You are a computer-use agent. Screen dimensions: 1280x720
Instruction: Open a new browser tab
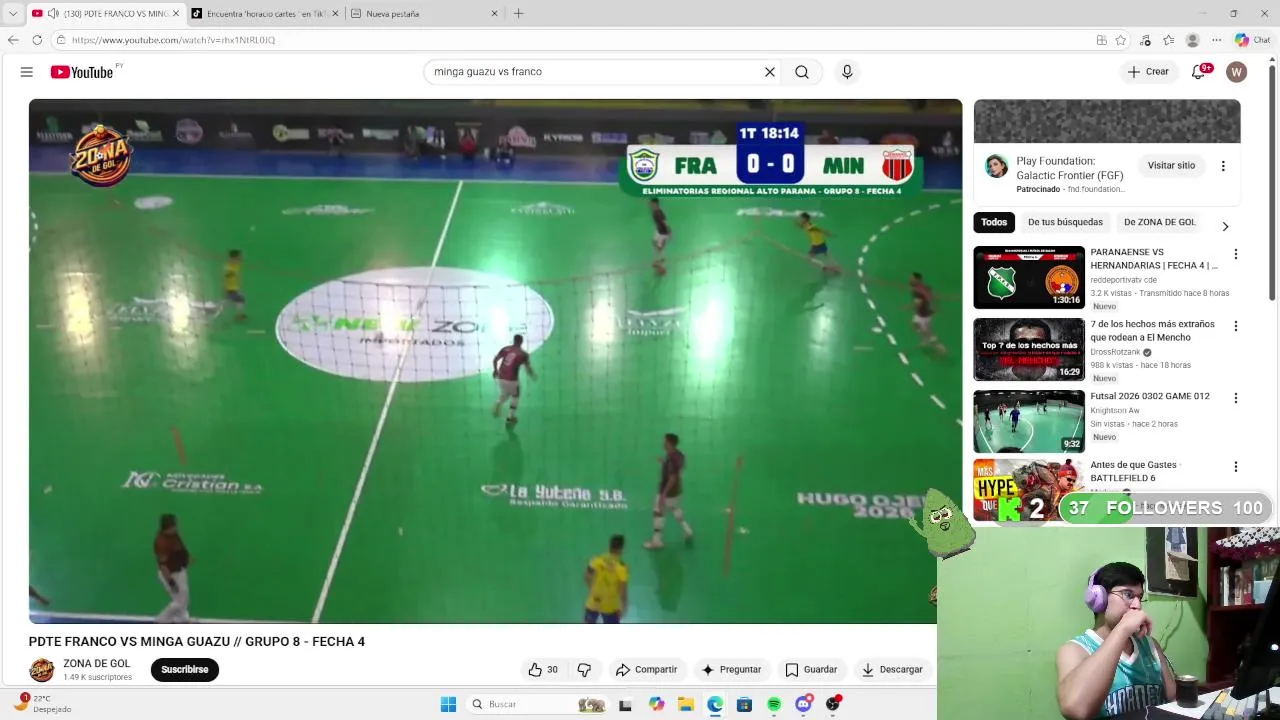[x=518, y=14]
